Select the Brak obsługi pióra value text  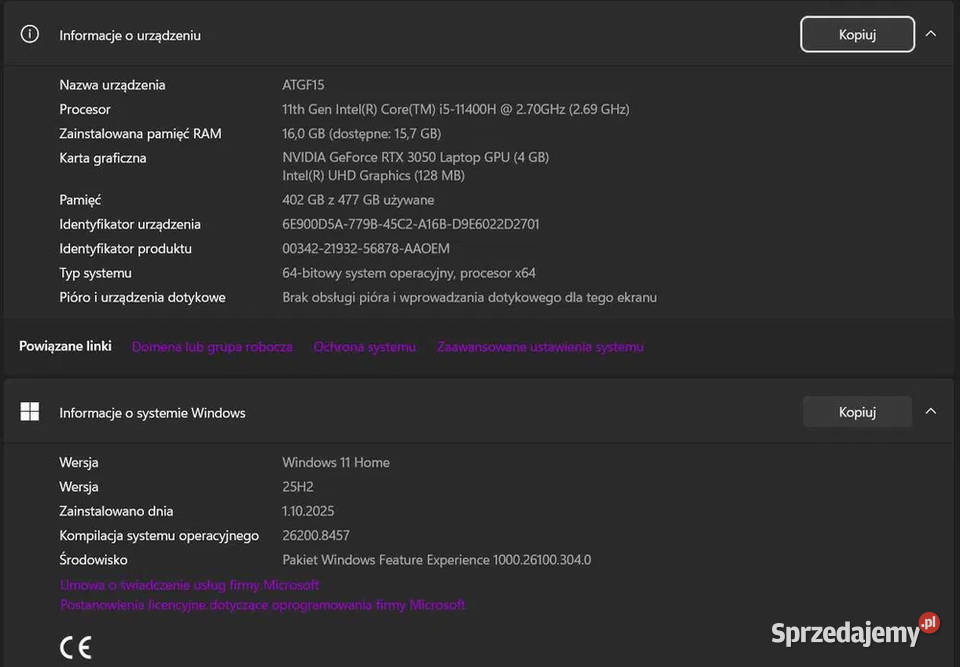pos(470,297)
